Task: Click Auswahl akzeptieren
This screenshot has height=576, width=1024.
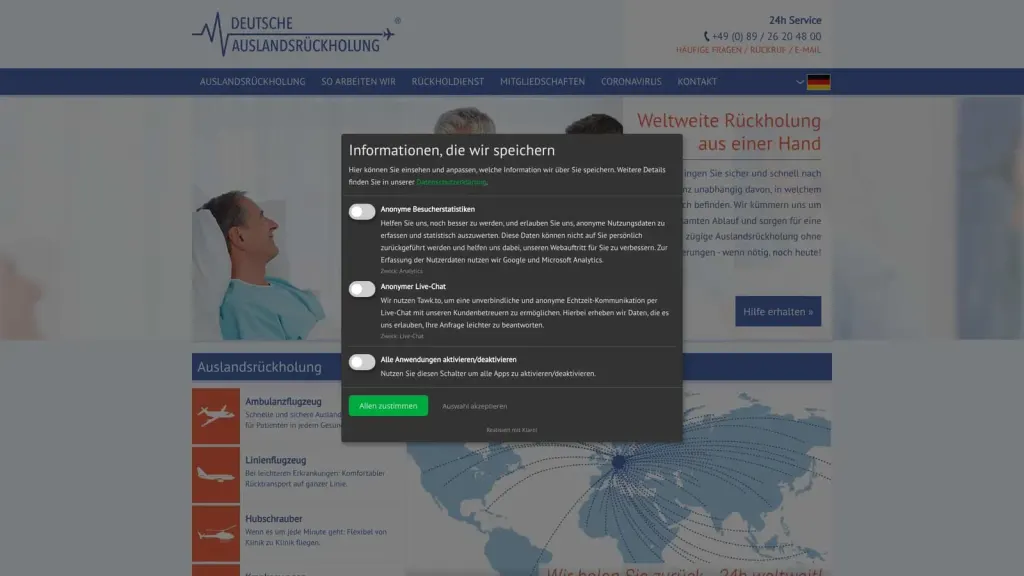Action: click(x=474, y=406)
